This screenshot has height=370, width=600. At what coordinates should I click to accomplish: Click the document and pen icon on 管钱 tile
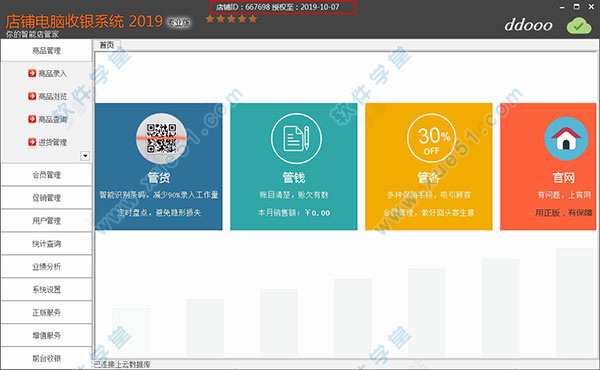296,139
